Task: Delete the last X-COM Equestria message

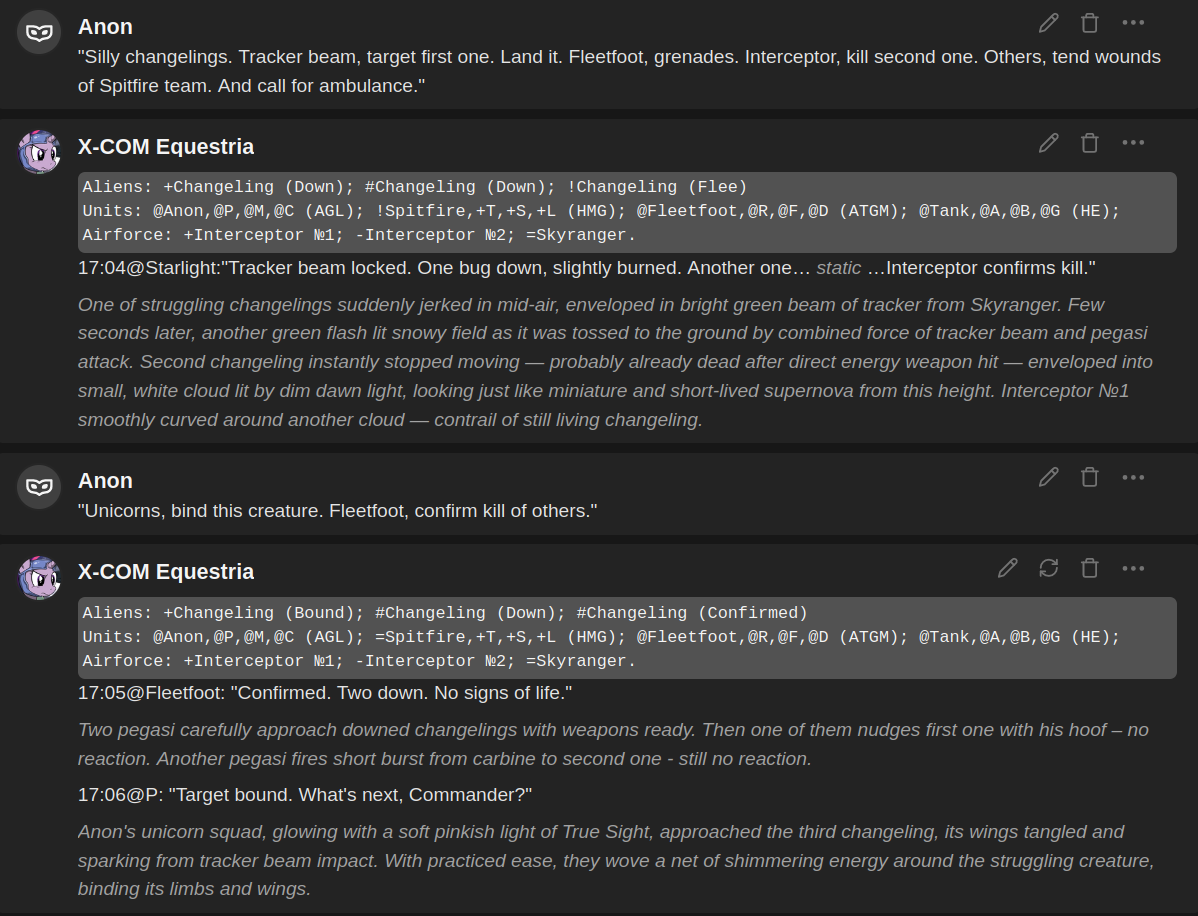Action: point(1090,568)
